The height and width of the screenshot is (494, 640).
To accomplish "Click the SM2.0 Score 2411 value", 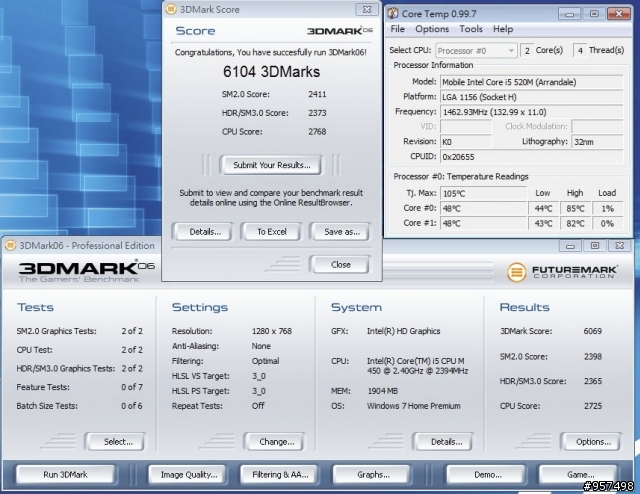I will (317, 94).
